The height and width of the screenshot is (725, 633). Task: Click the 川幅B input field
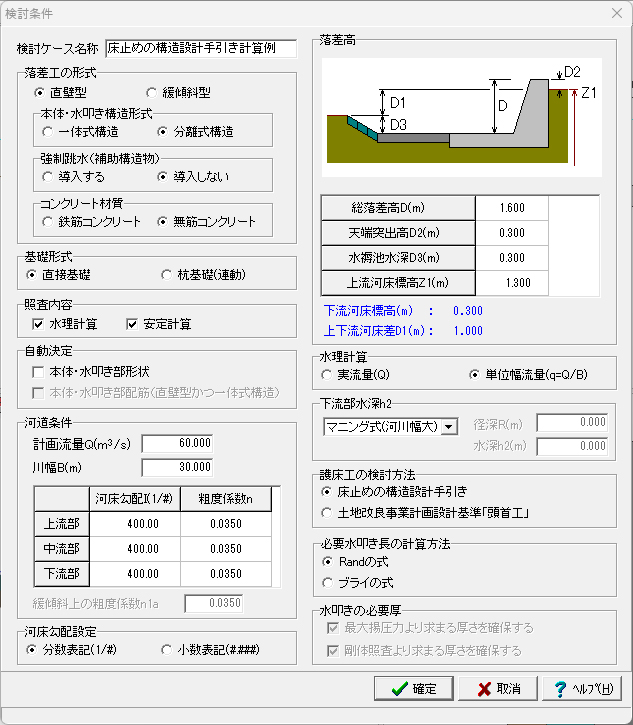178,466
